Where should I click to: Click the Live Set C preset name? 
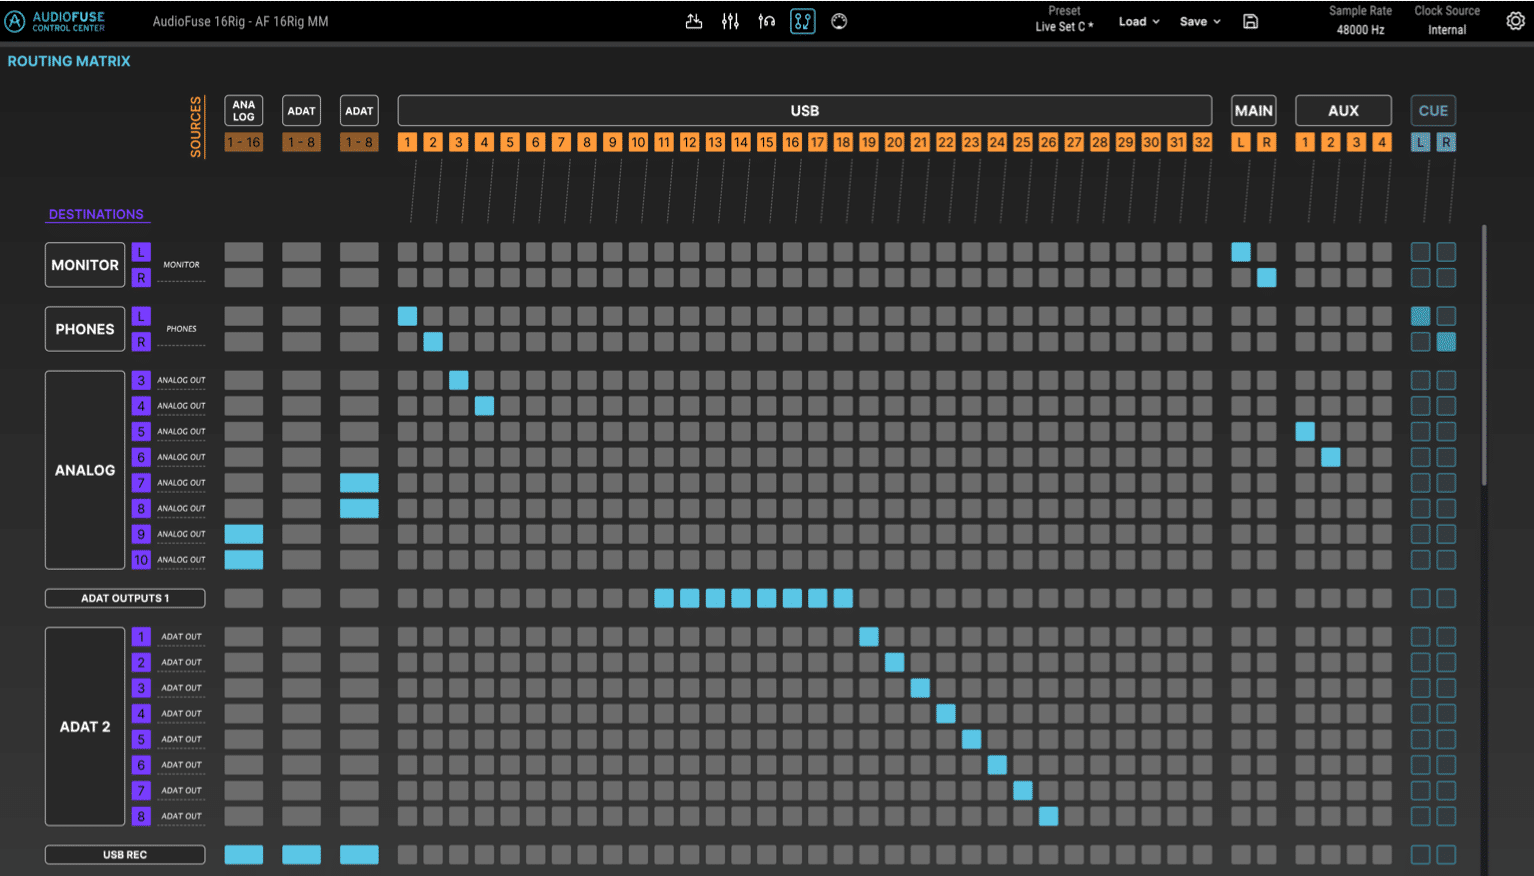pyautogui.click(x=1064, y=27)
